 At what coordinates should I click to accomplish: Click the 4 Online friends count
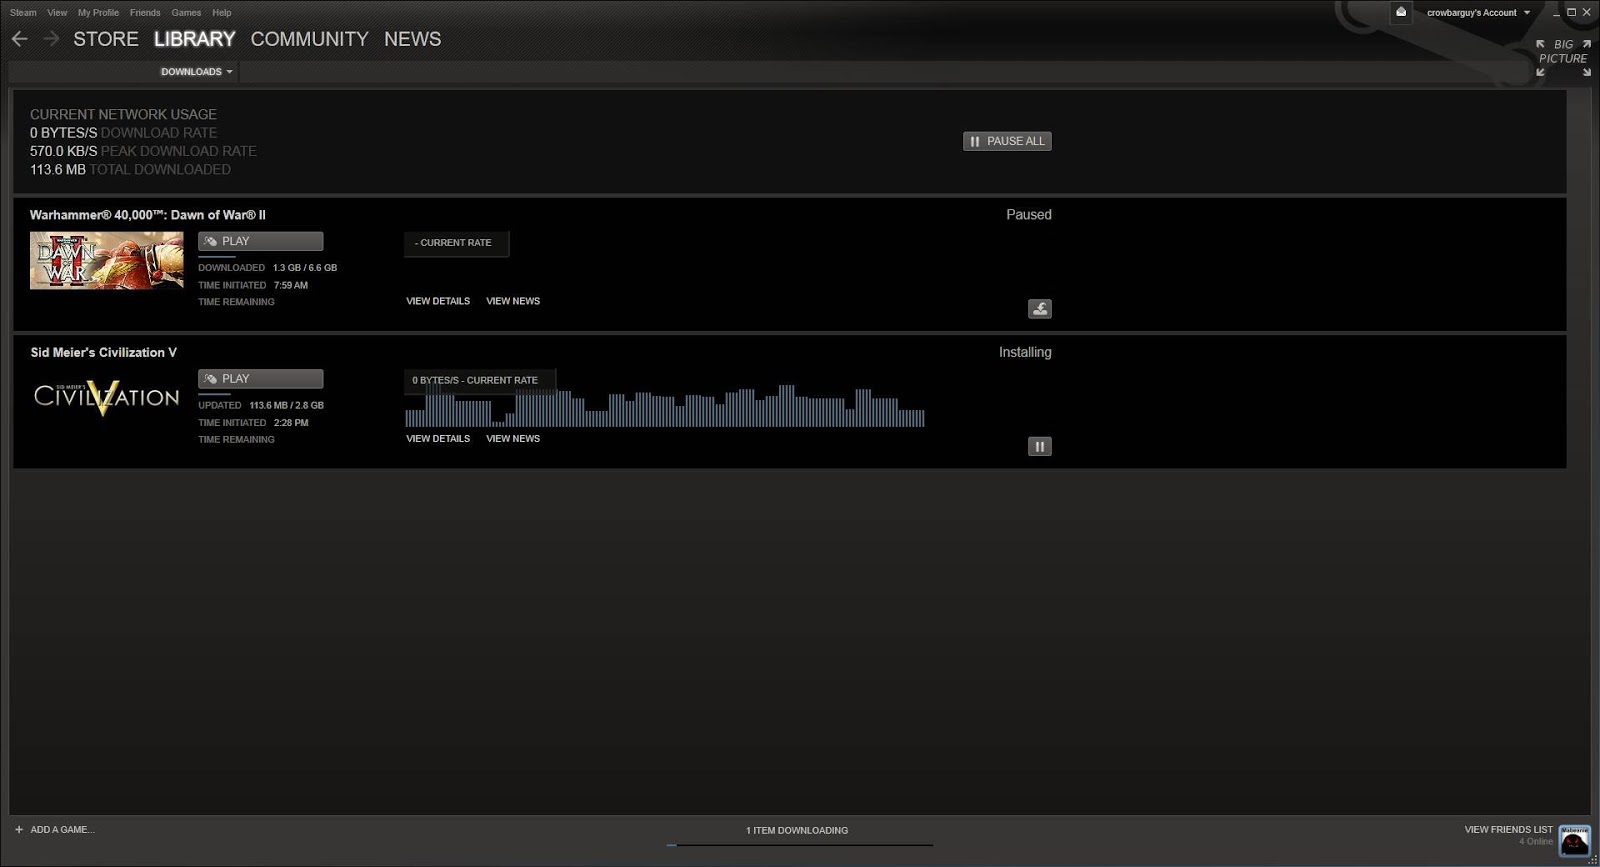1536,842
